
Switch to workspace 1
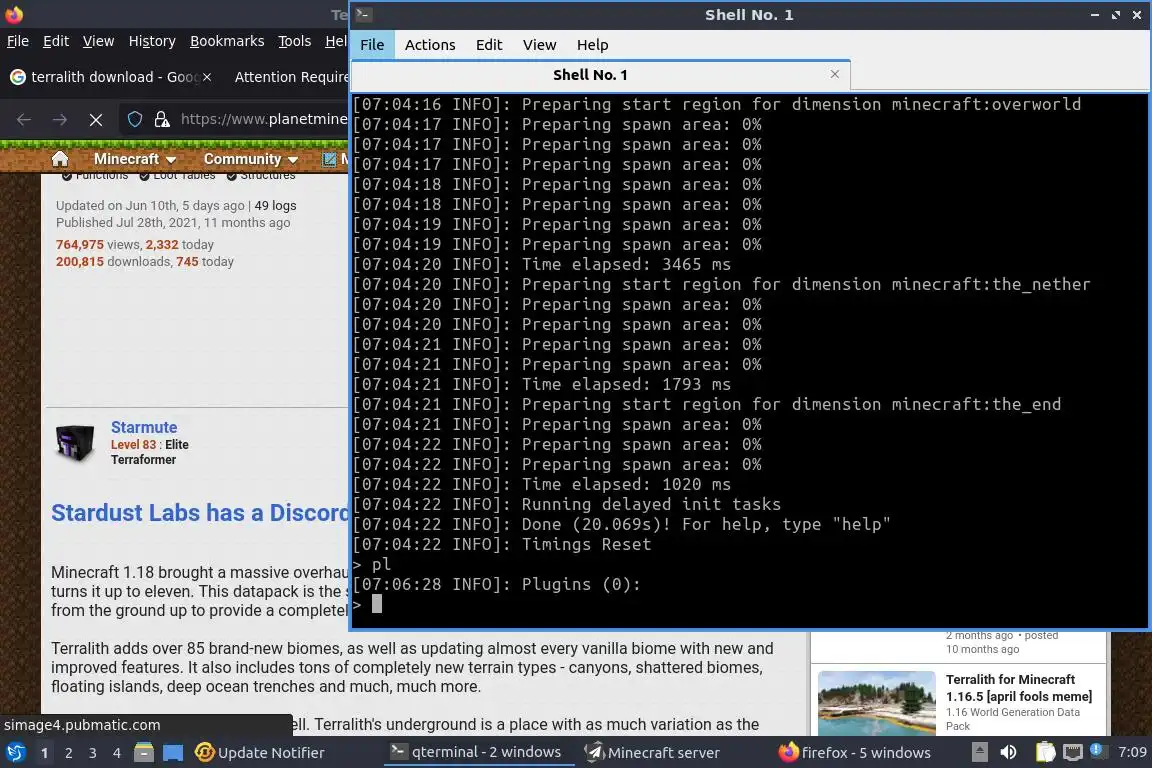[x=45, y=753]
